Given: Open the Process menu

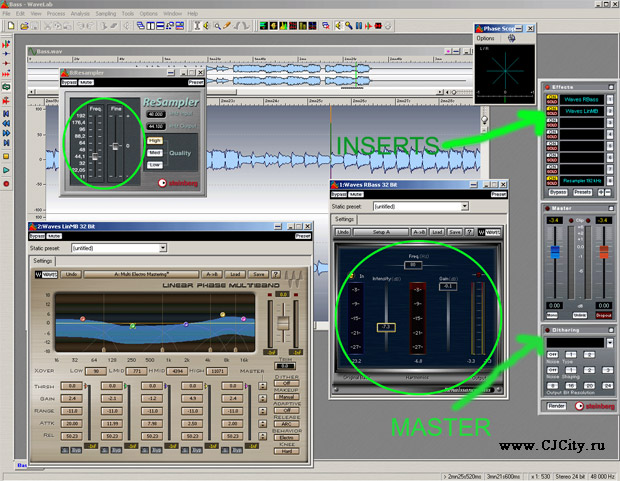Looking at the screenshot, I should click(56, 13).
